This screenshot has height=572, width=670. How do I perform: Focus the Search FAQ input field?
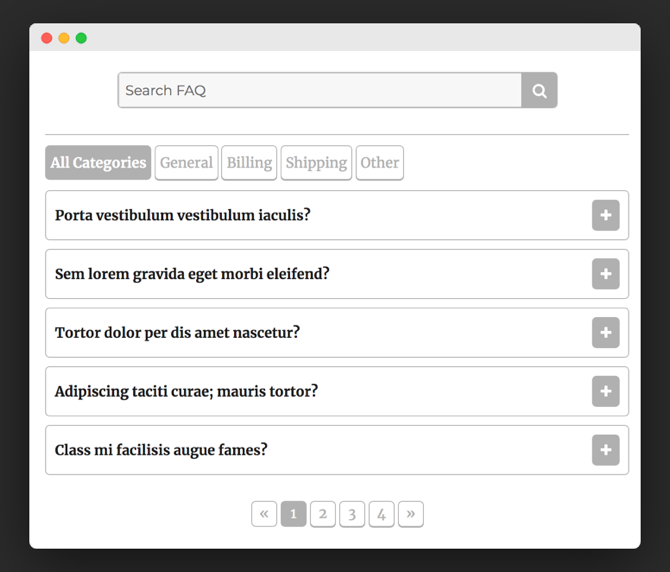(x=320, y=90)
